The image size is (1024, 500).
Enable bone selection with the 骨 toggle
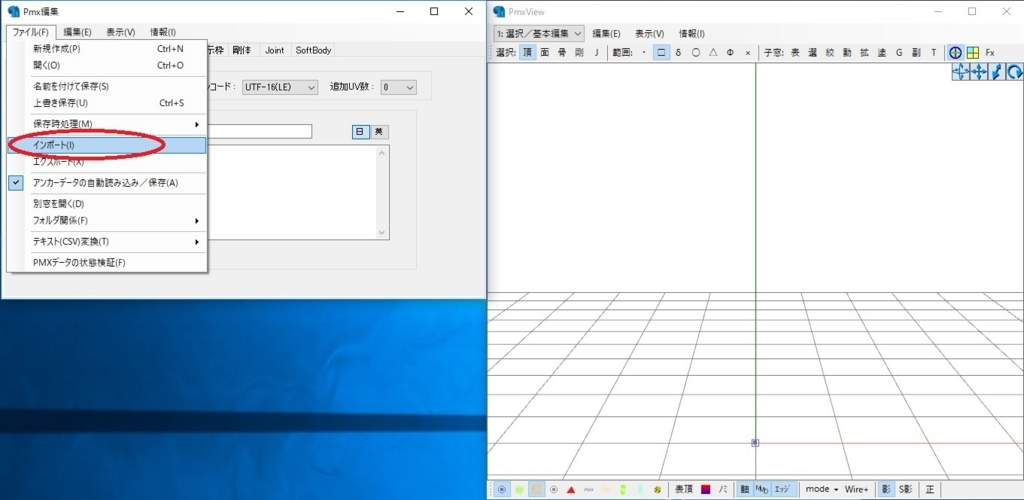(562, 53)
